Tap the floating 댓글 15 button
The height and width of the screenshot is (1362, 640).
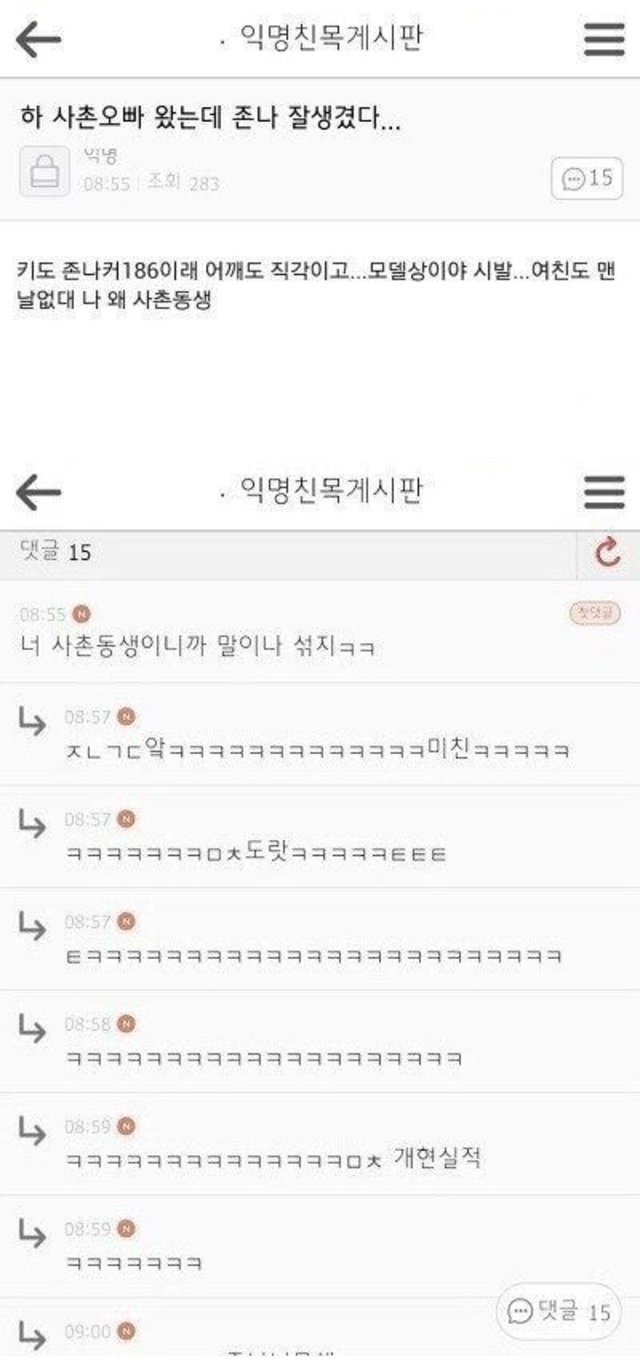pos(559,1312)
